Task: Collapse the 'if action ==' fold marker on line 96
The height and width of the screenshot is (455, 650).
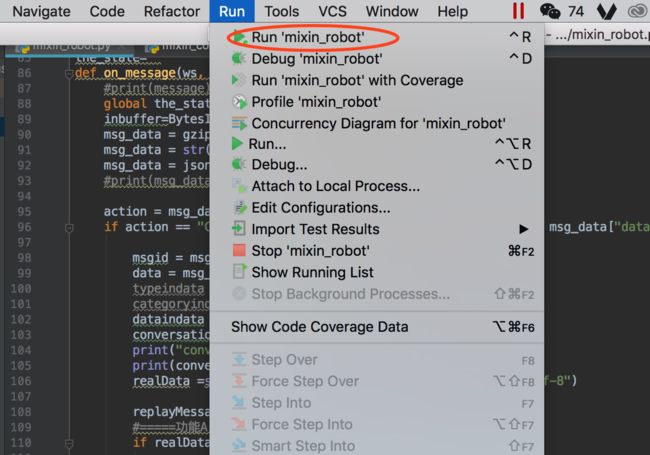Action: 69,228
